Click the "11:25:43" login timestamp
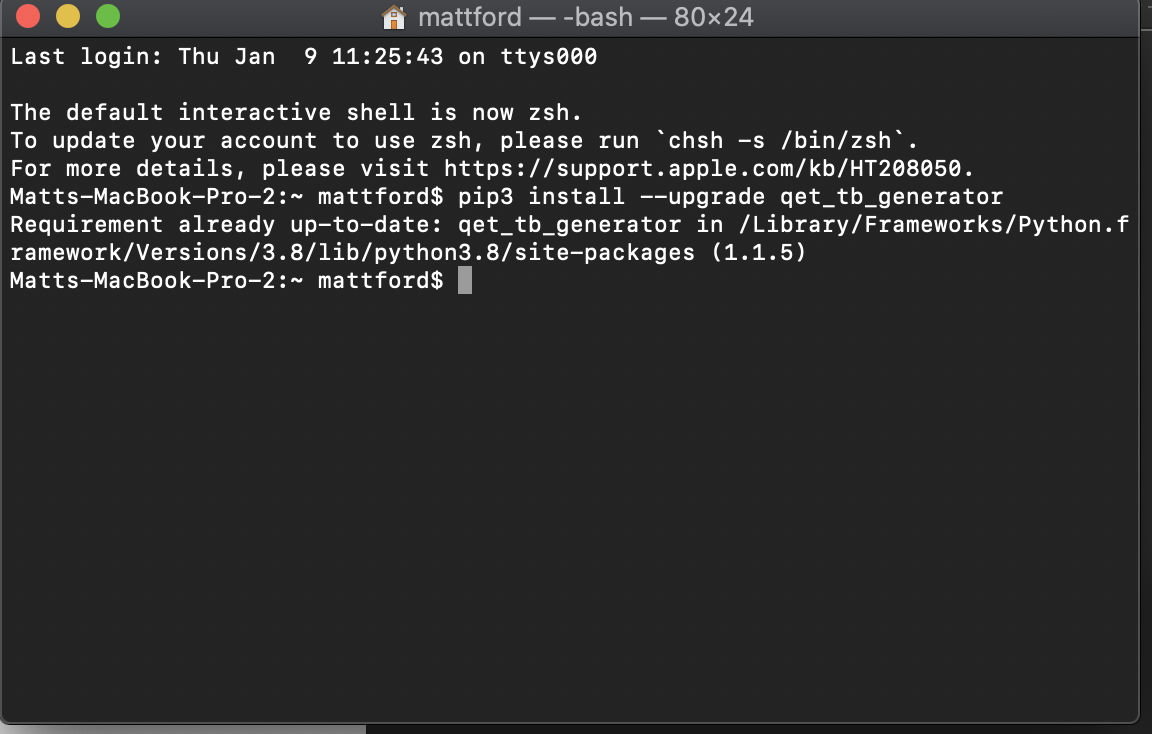1152x734 pixels. (387, 57)
